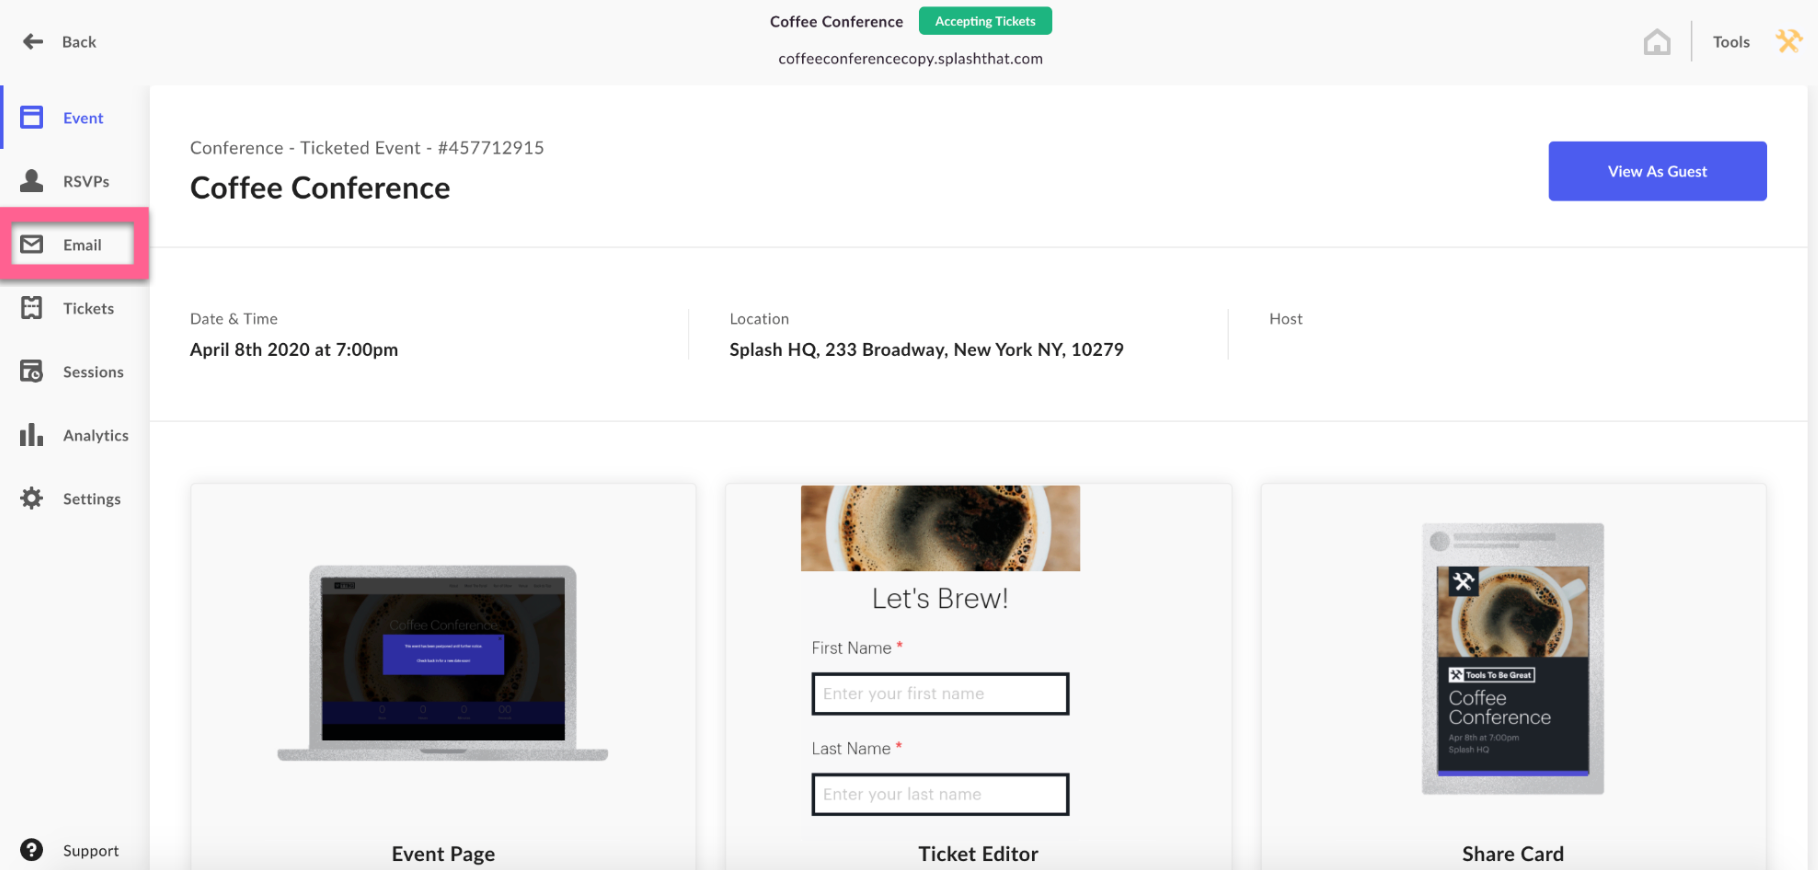Click the Event calendar icon in sidebar
The width and height of the screenshot is (1818, 870).
(x=32, y=117)
